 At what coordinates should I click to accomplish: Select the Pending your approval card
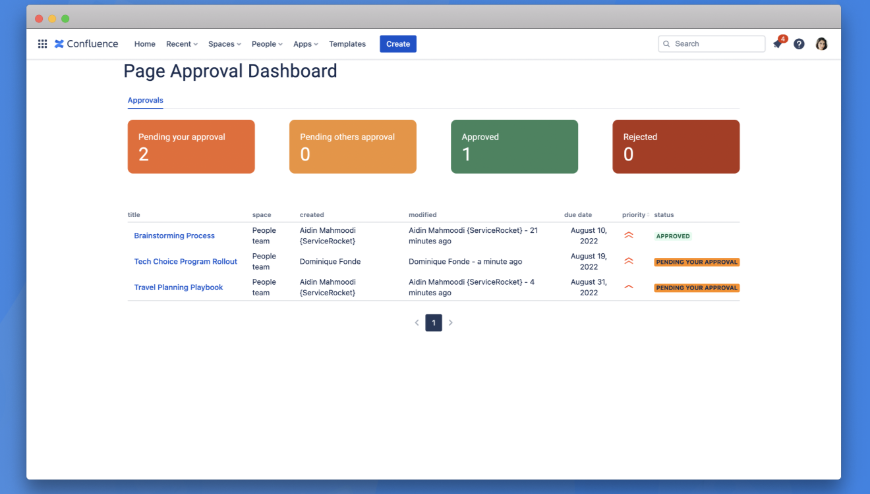191,147
